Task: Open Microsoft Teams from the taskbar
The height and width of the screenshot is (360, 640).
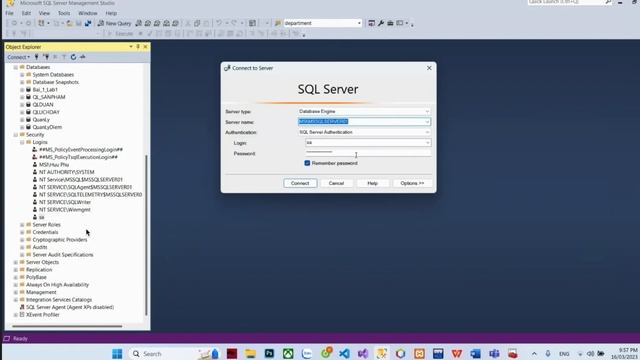Action: tap(494, 353)
